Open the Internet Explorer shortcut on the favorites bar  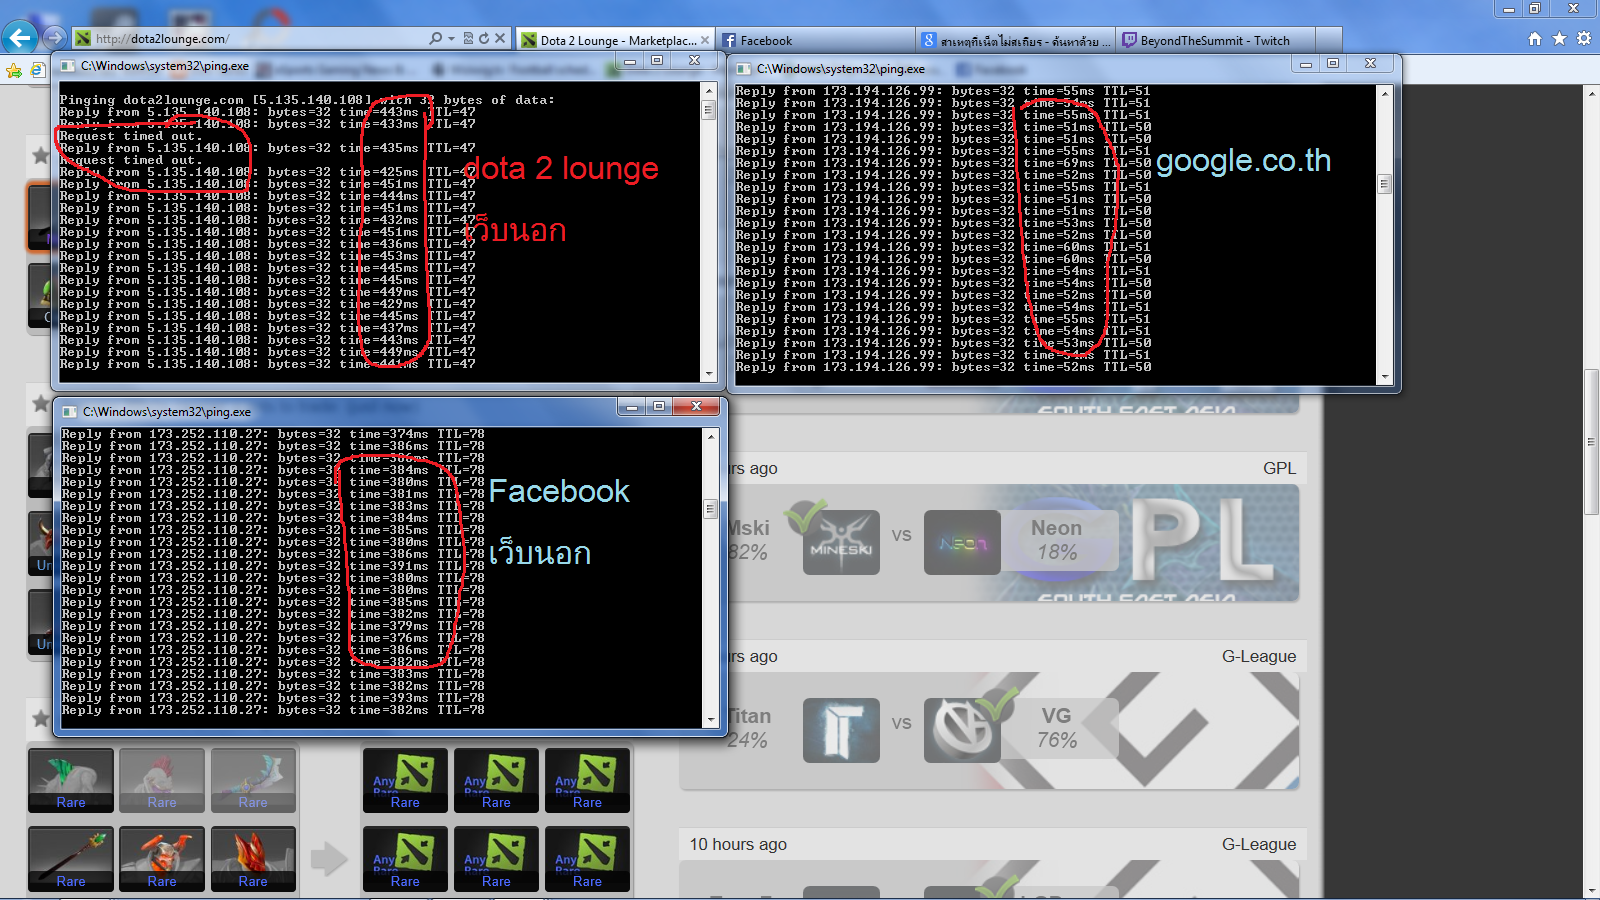pyautogui.click(x=37, y=70)
